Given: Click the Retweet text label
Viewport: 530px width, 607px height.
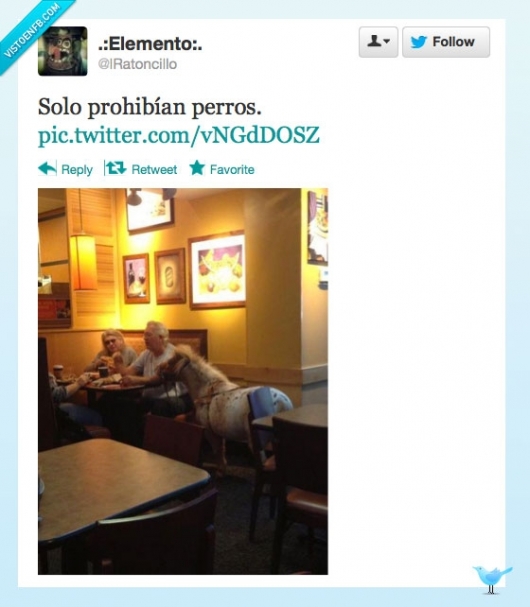Looking at the screenshot, I should 154,169.
